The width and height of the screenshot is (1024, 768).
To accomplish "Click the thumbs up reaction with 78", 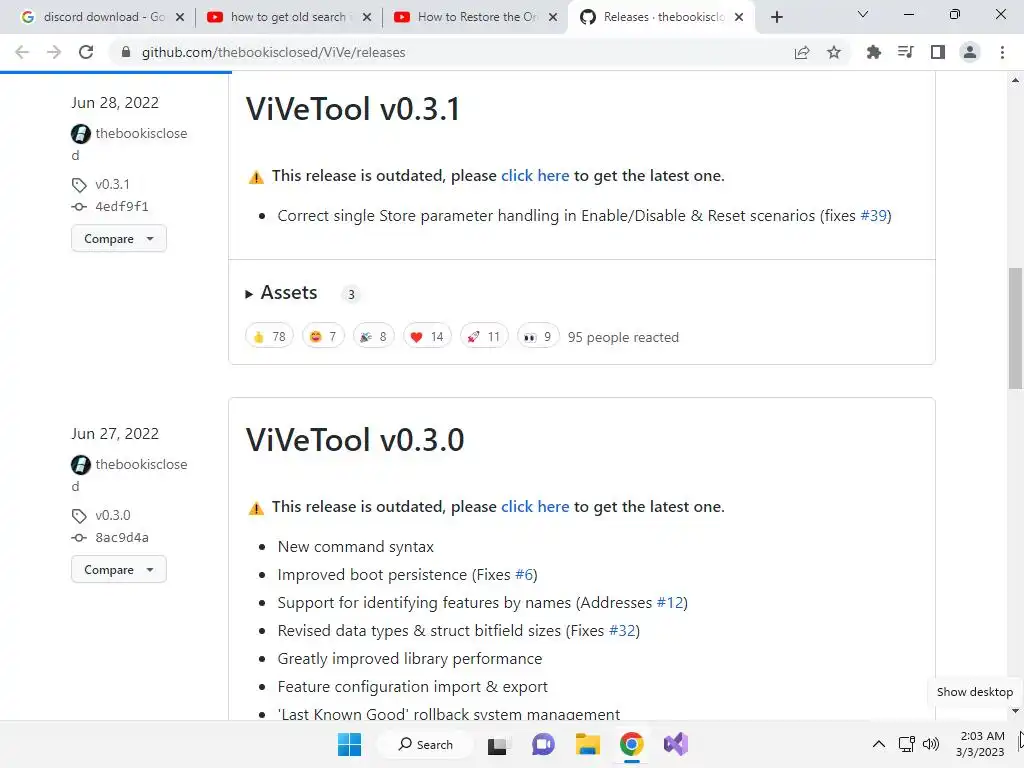I will click(x=270, y=336).
